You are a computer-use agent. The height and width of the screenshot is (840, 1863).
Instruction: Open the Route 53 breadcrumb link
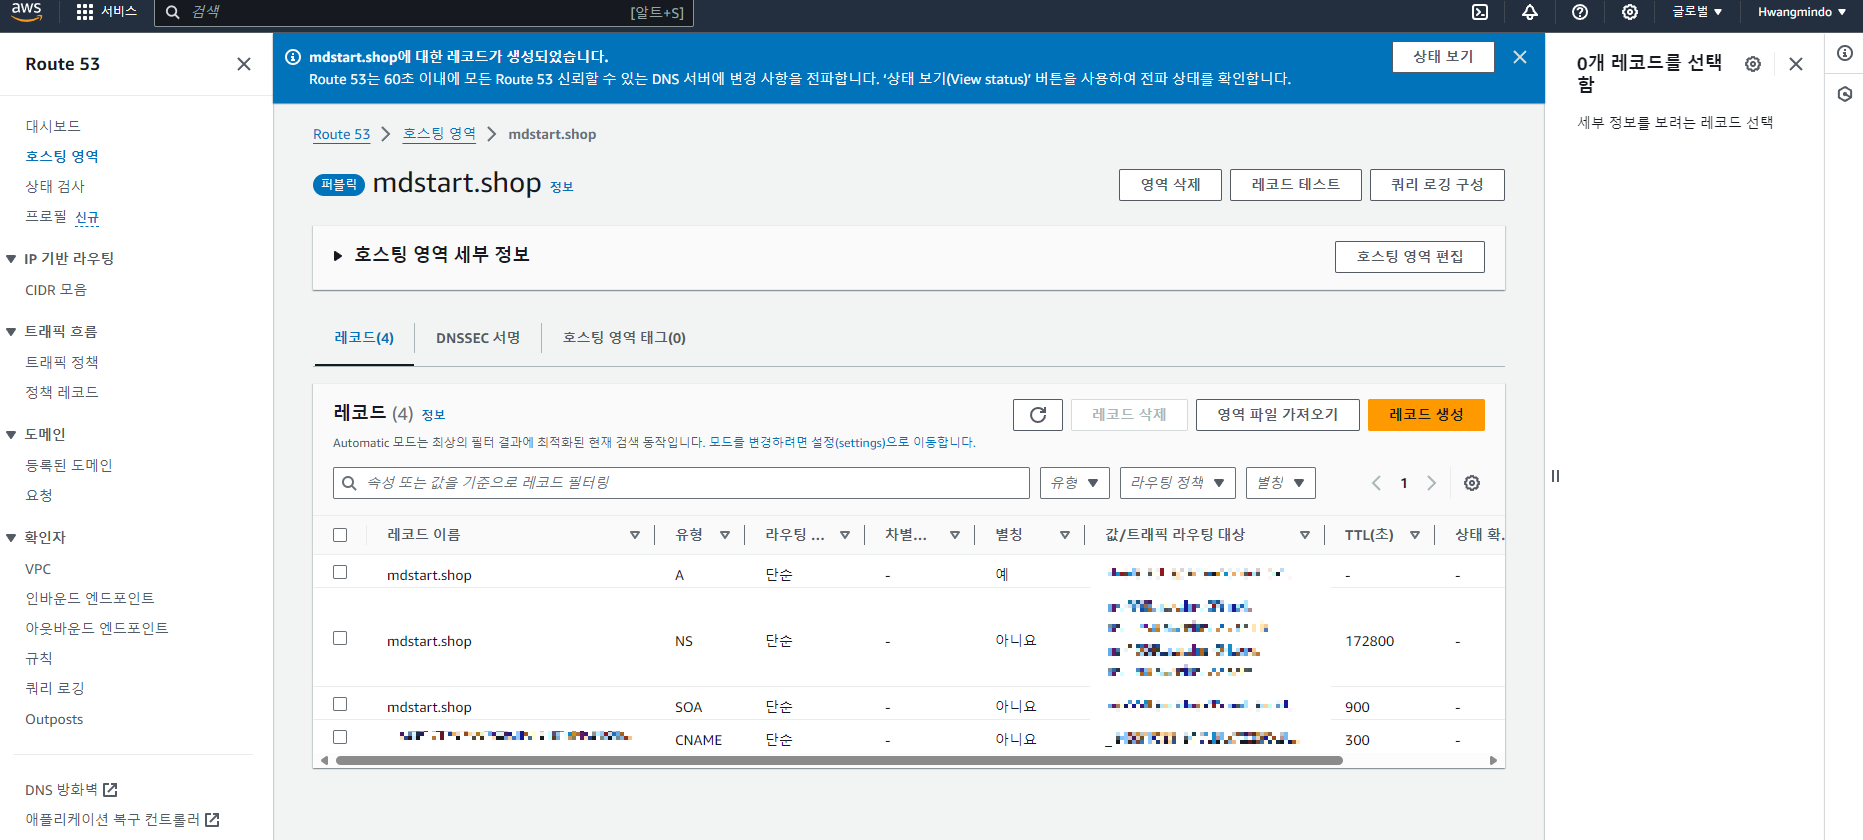click(341, 134)
